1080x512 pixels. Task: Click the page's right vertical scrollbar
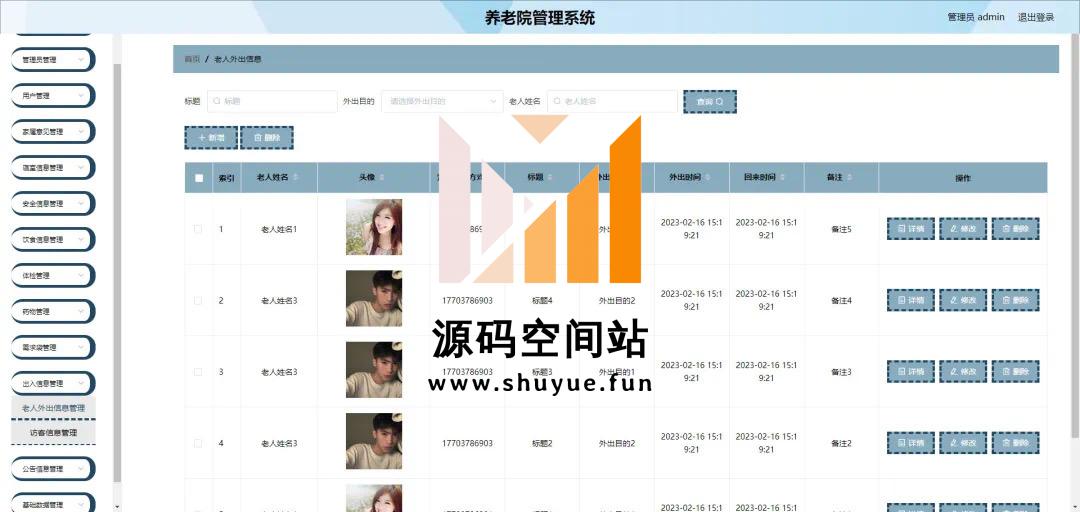tap(1075, 234)
